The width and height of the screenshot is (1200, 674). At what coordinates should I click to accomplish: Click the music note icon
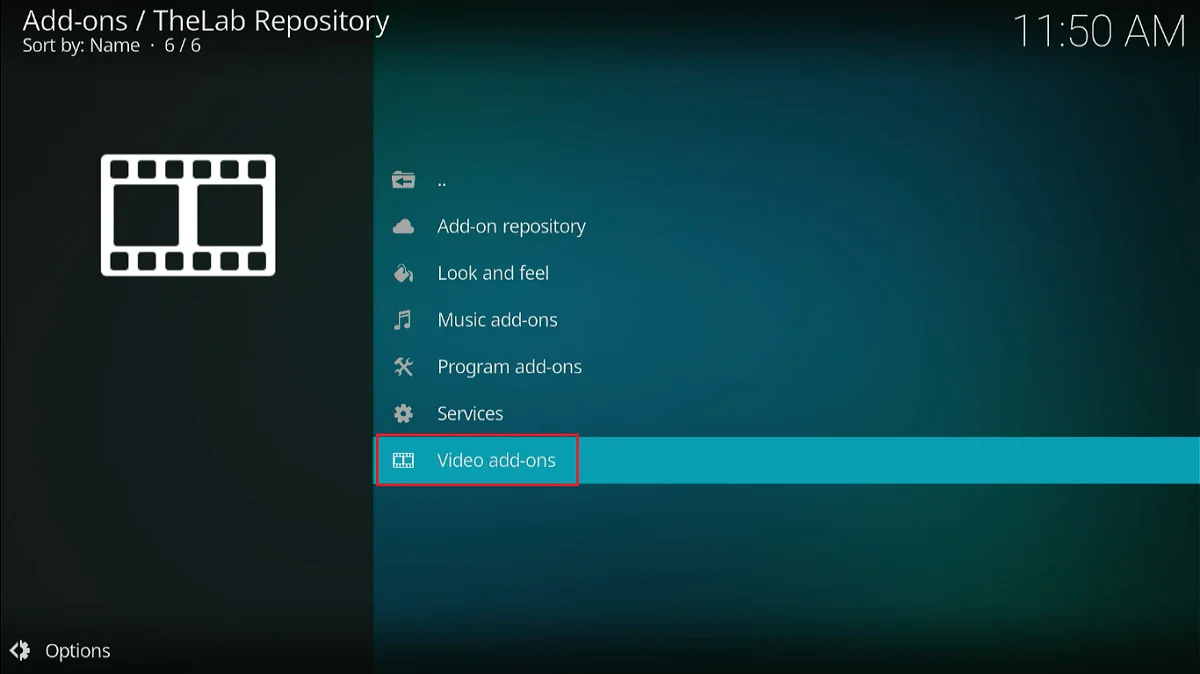coord(403,320)
